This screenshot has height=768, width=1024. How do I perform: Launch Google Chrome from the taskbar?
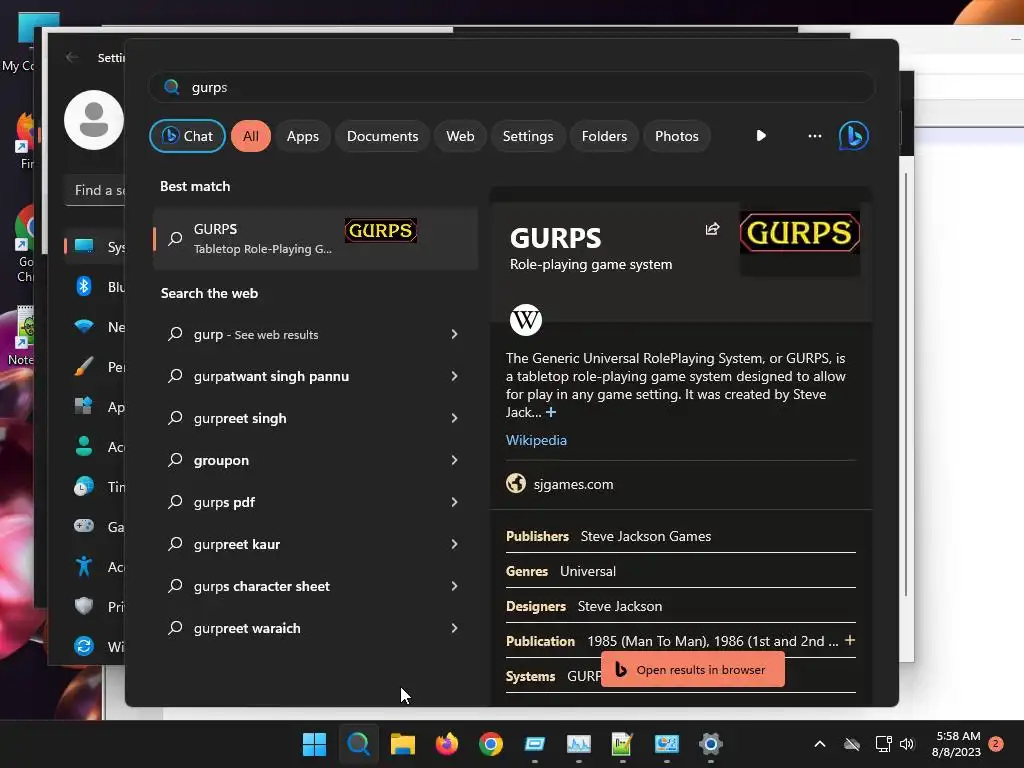[490, 744]
